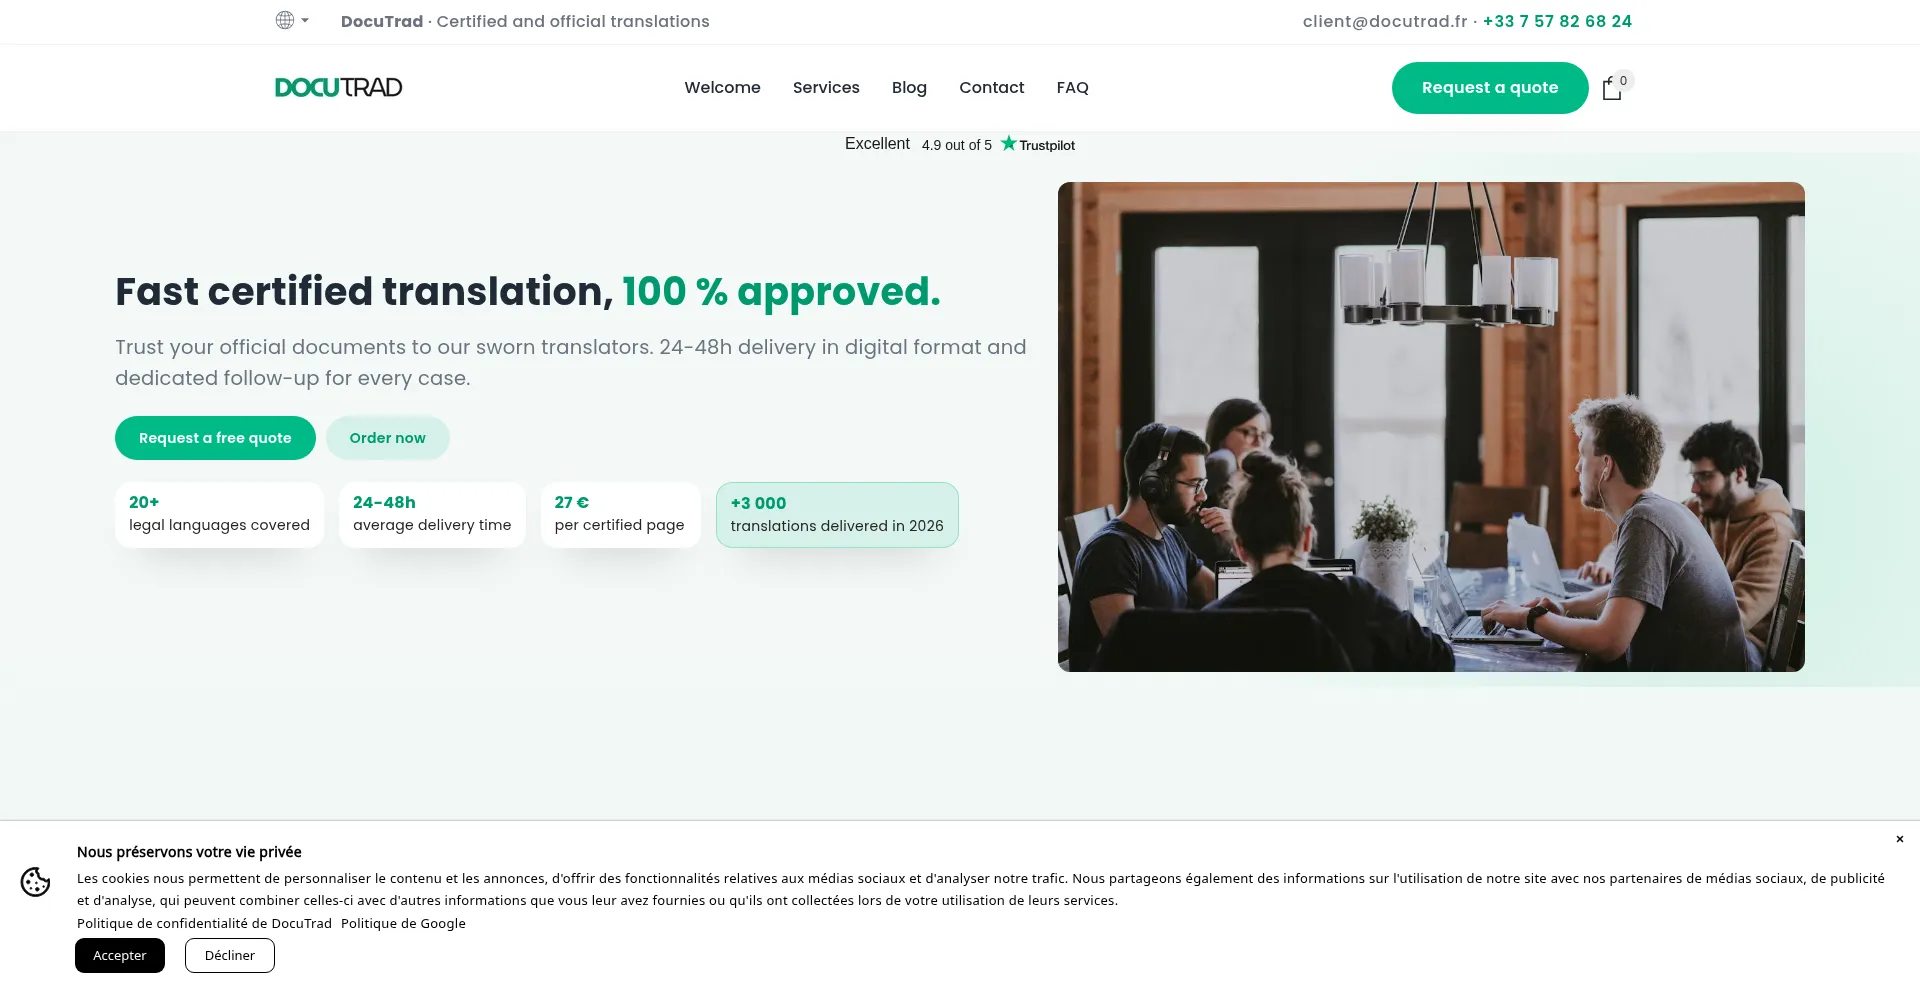Open Politique de confidentialité de DocuTrad link
Image resolution: width=1920 pixels, height=993 pixels.
[204, 923]
